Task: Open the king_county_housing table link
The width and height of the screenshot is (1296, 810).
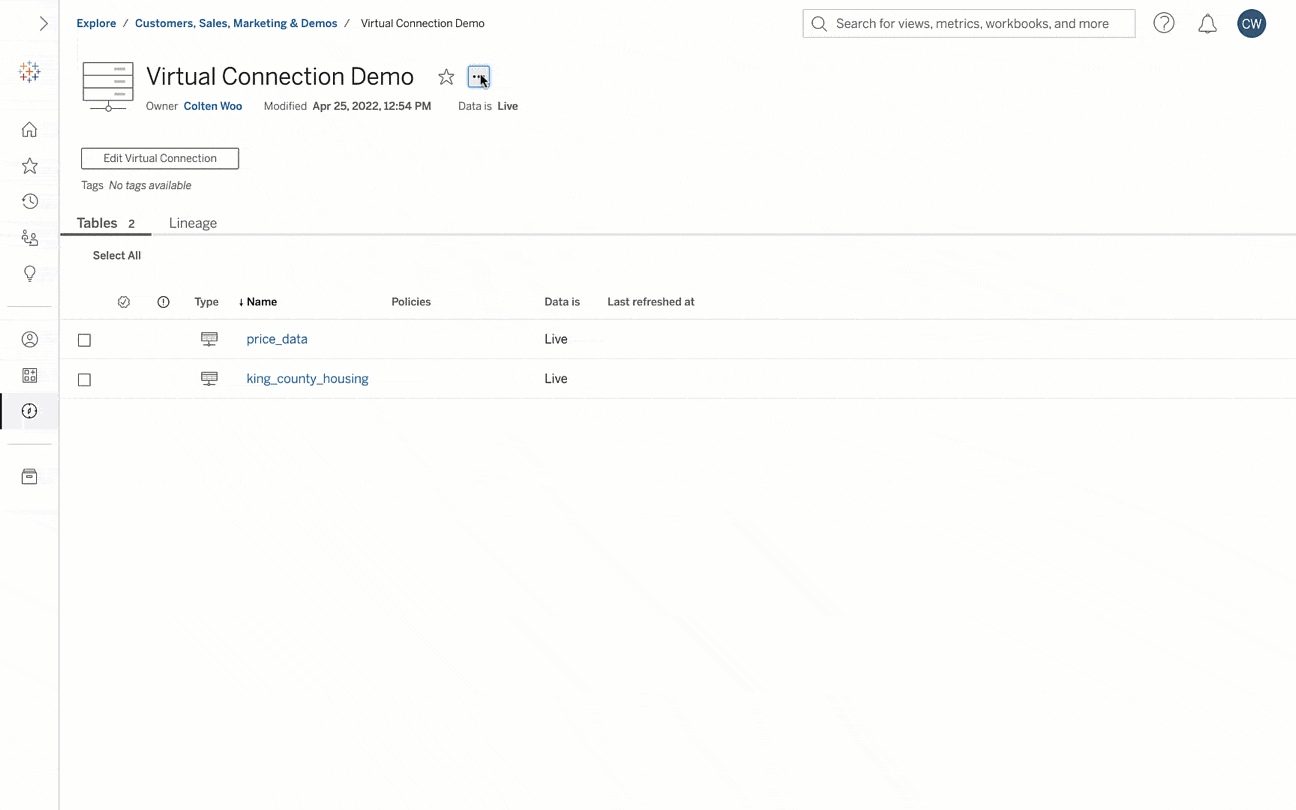Action: [307, 379]
